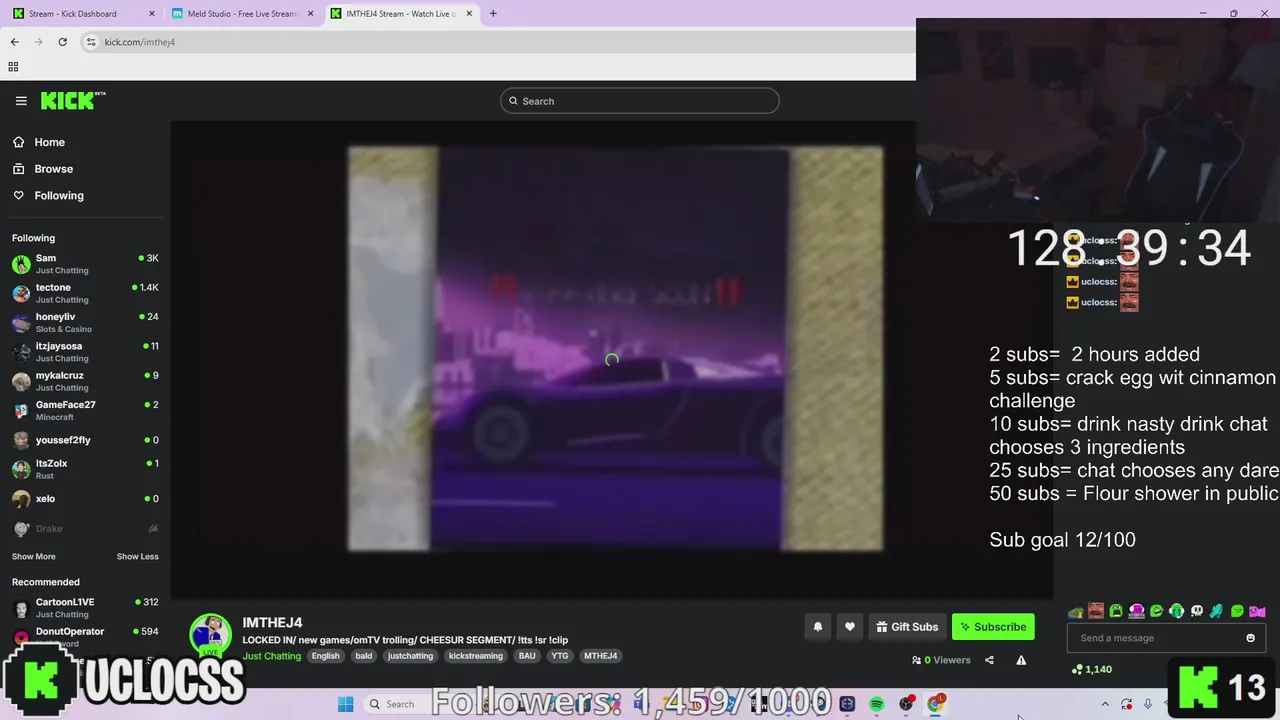Click the Gift Subs button
The image size is (1280, 720).
(x=907, y=627)
